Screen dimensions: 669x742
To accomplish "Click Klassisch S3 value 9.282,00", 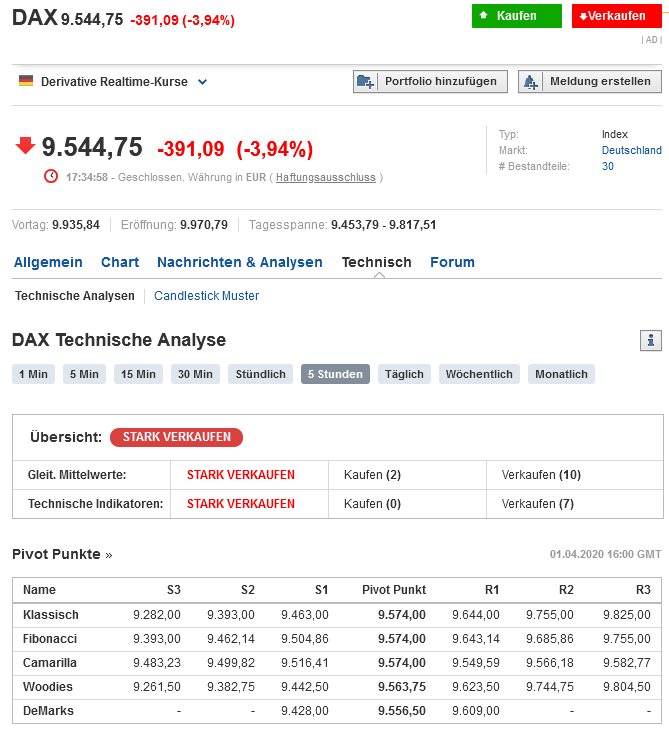I will (157, 615).
